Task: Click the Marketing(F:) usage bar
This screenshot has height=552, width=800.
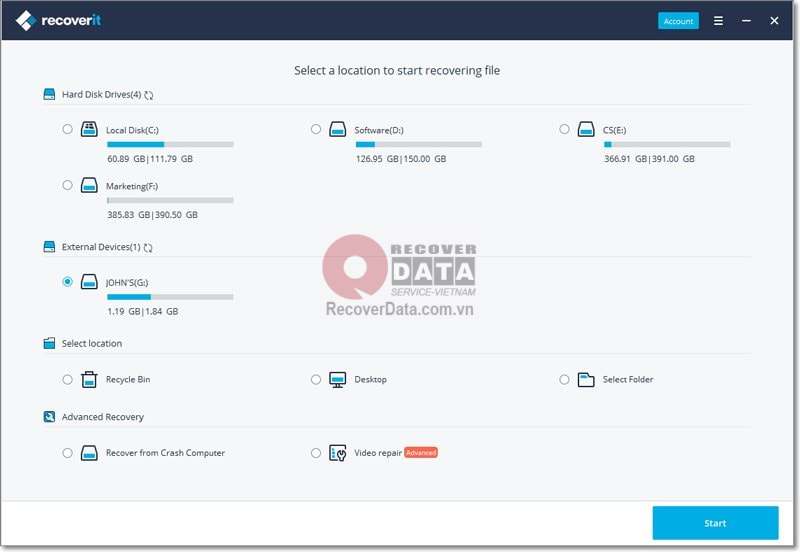Action: [170, 200]
